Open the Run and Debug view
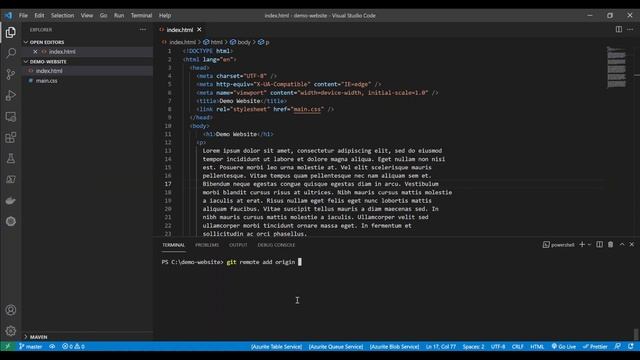Image resolution: width=640 pixels, height=360 pixels. pyautogui.click(x=11, y=96)
